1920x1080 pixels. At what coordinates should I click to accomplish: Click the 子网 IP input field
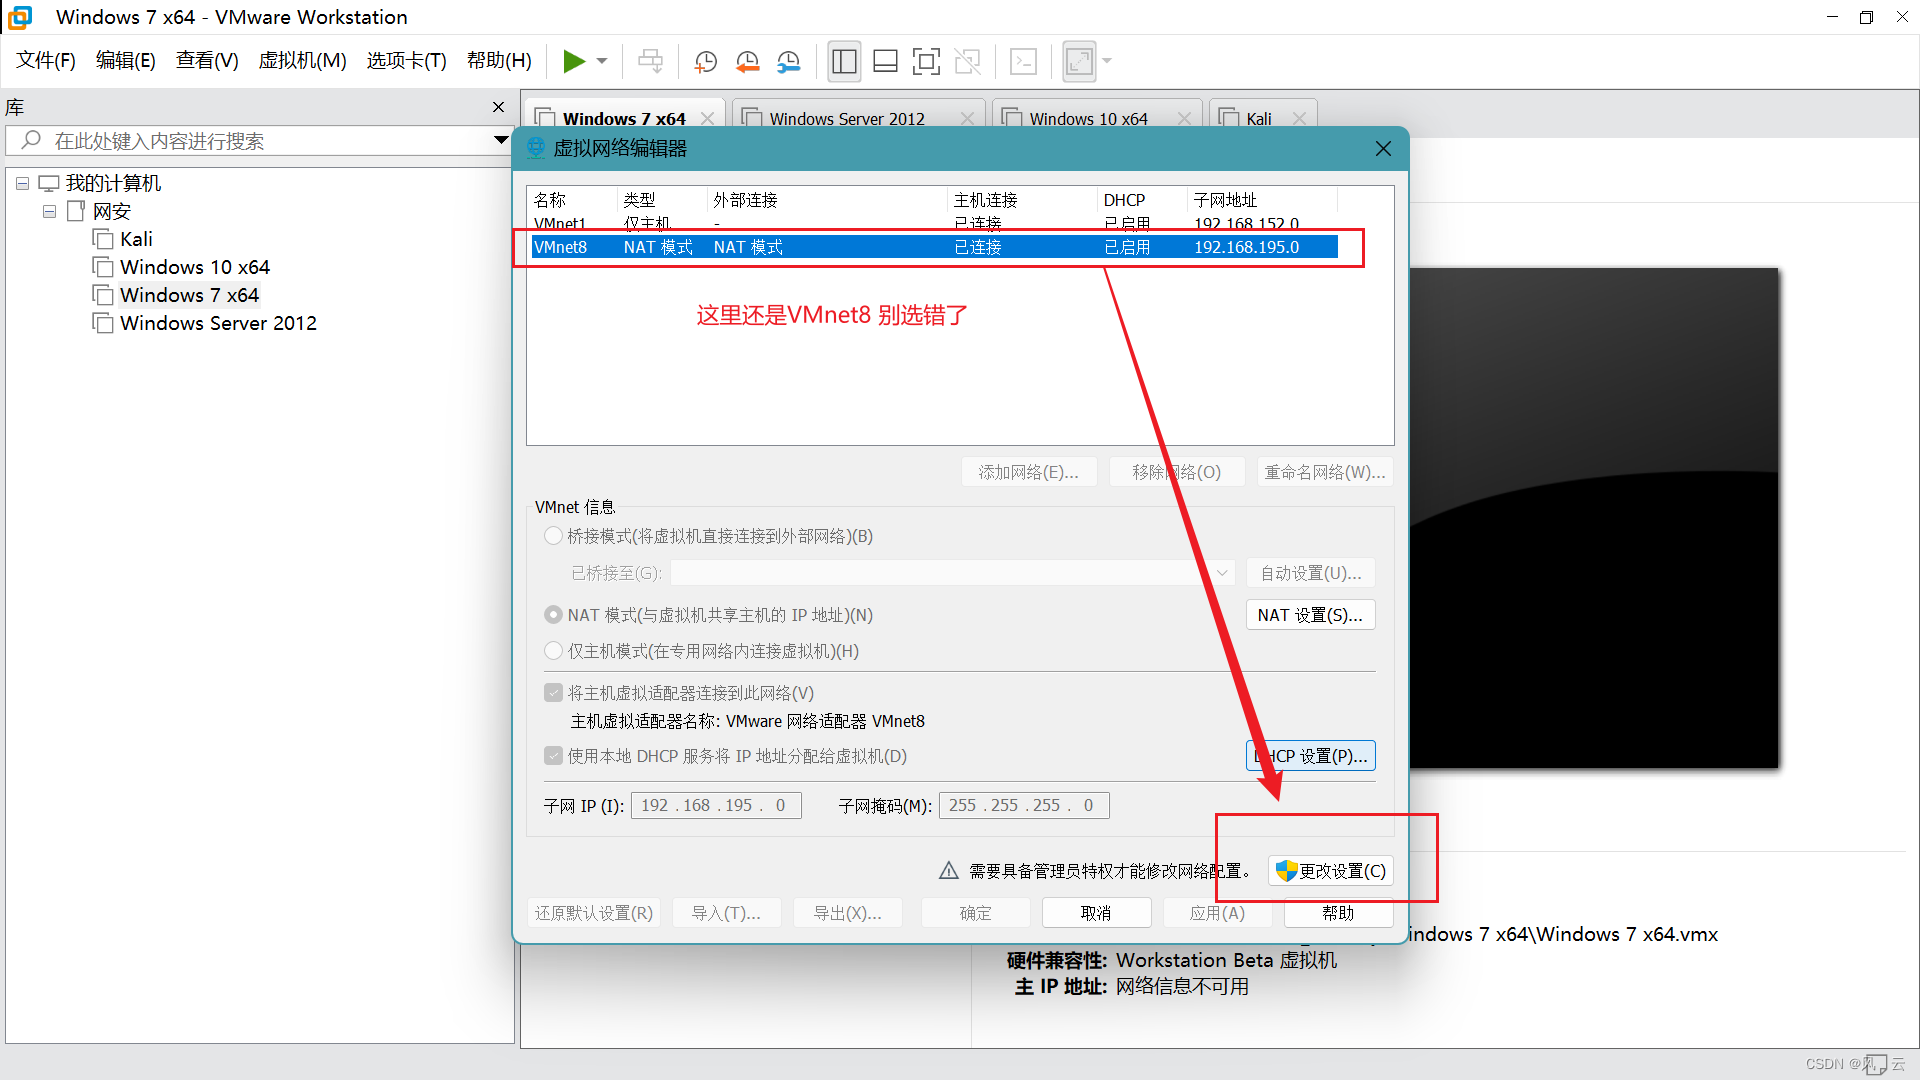point(715,805)
